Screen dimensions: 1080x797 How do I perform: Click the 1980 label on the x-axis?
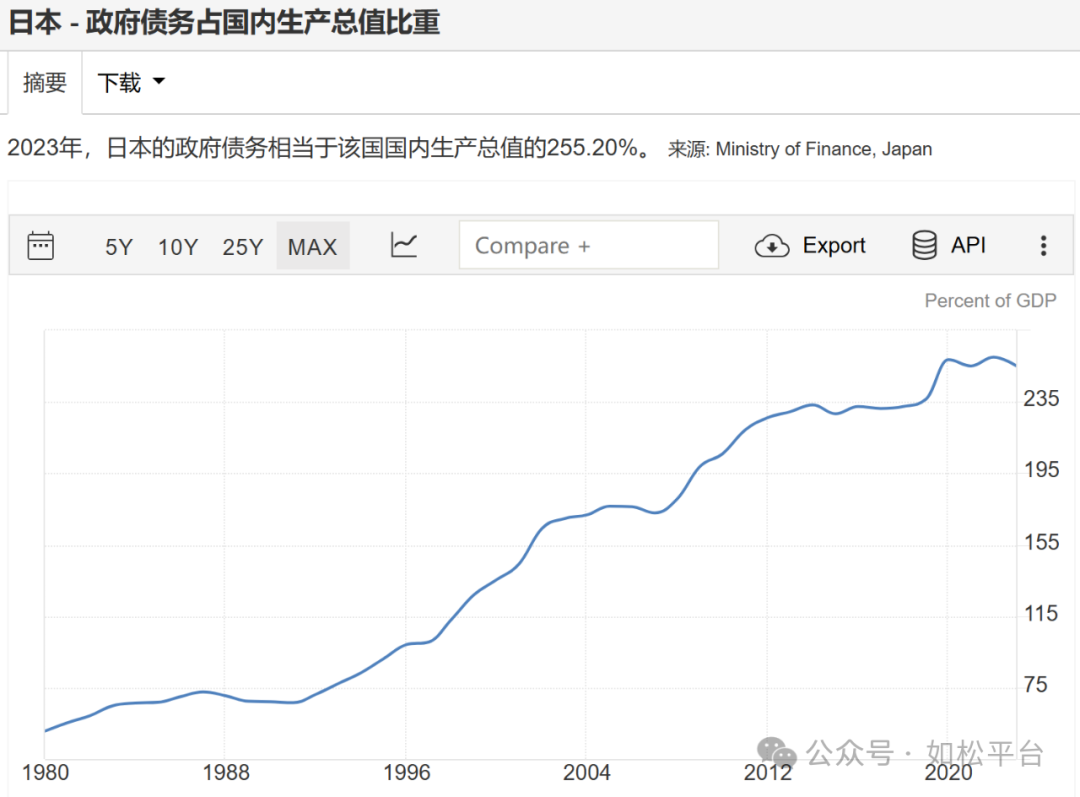coord(45,773)
